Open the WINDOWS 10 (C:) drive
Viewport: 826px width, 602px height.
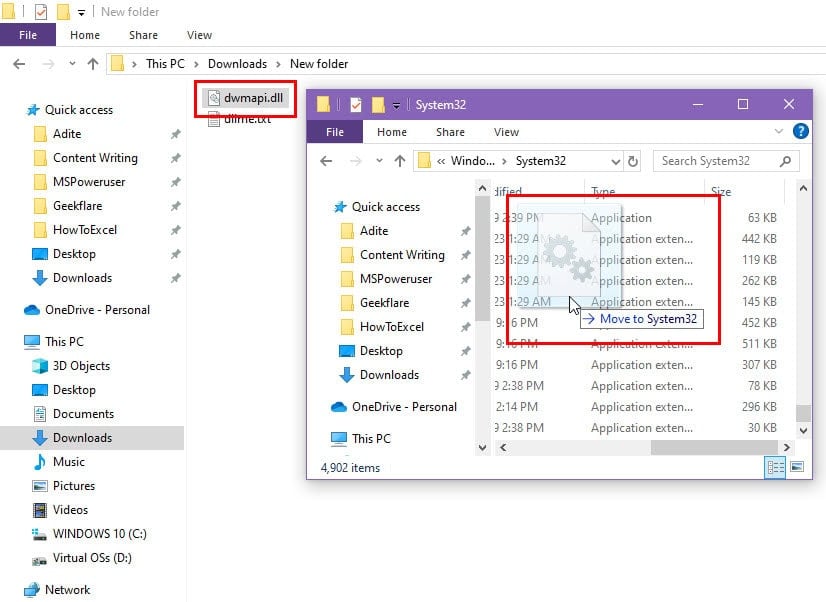tap(100, 534)
